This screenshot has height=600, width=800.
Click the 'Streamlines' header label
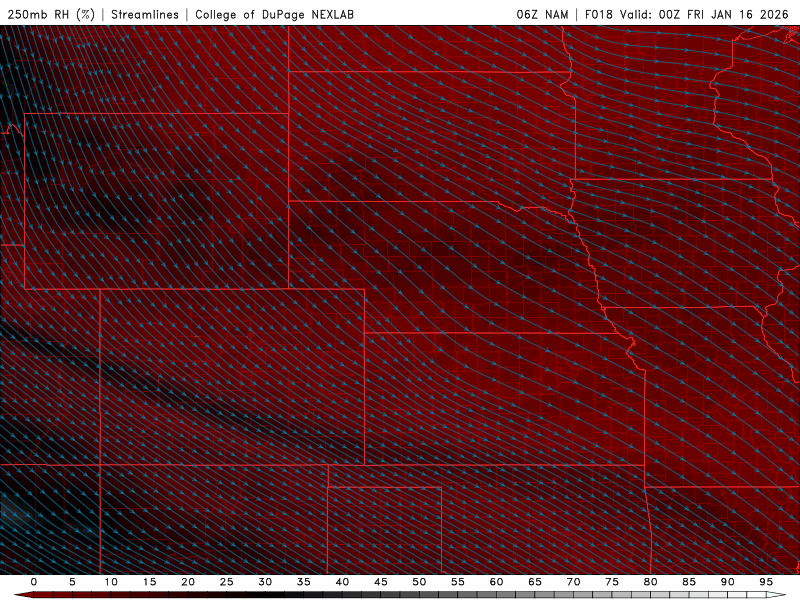[145, 14]
